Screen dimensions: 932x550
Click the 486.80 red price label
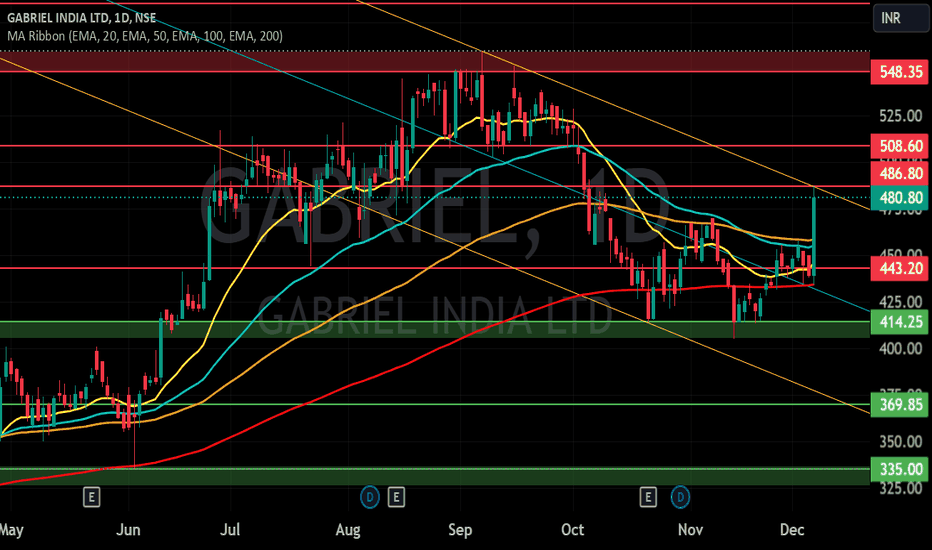[x=899, y=174]
